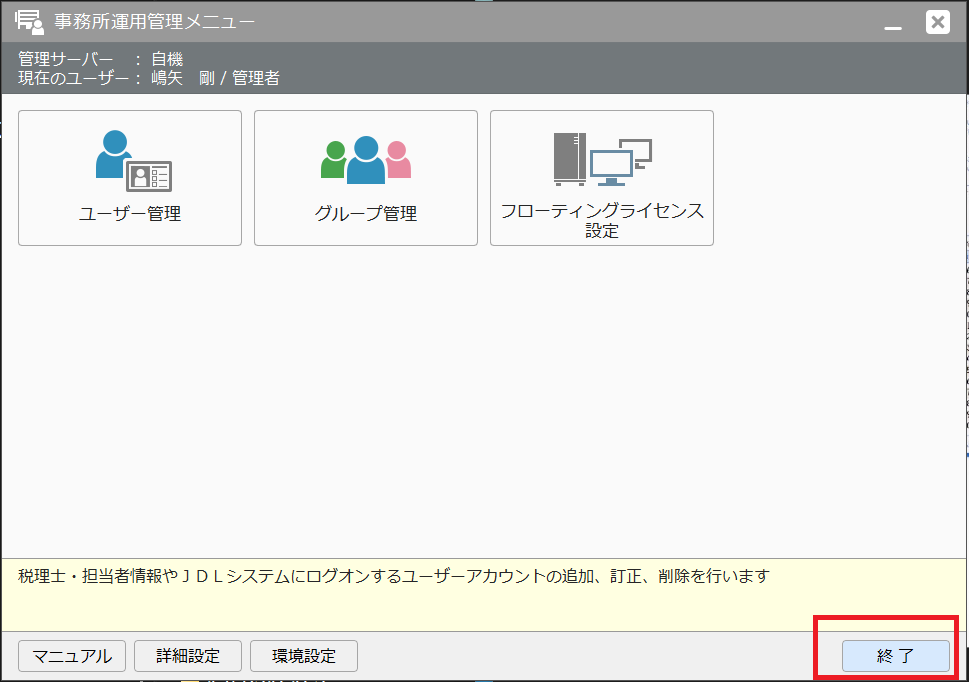Click the ID card part of the user icon
The width and height of the screenshot is (969, 682).
coord(150,177)
